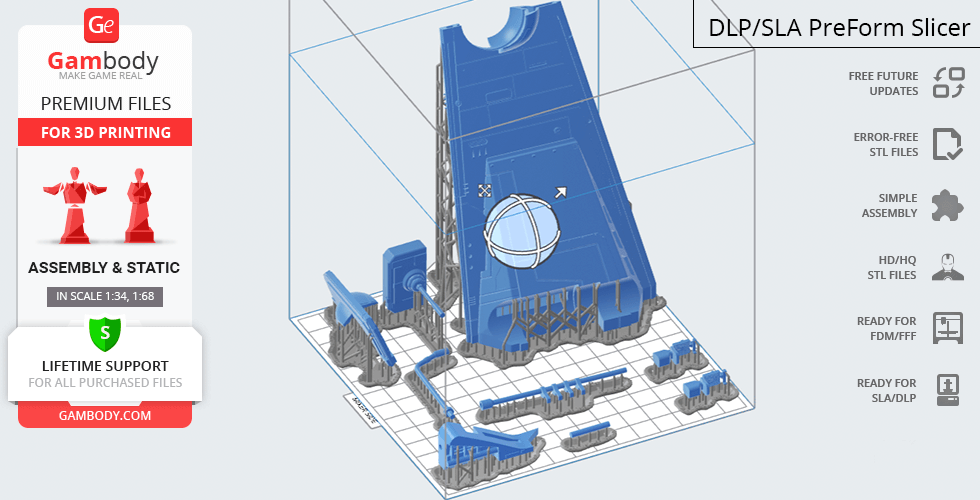Viewport: 980px width, 500px height.
Task: Click the HD/HQ STL files icon
Action: (948, 267)
